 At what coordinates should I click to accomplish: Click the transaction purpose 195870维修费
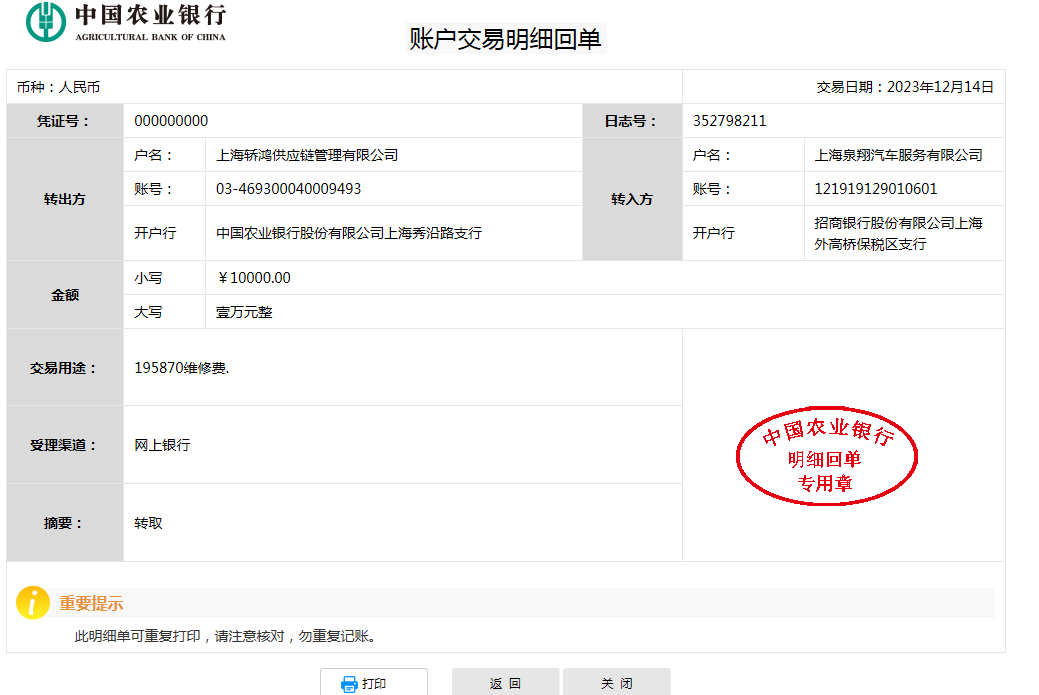pos(181,368)
